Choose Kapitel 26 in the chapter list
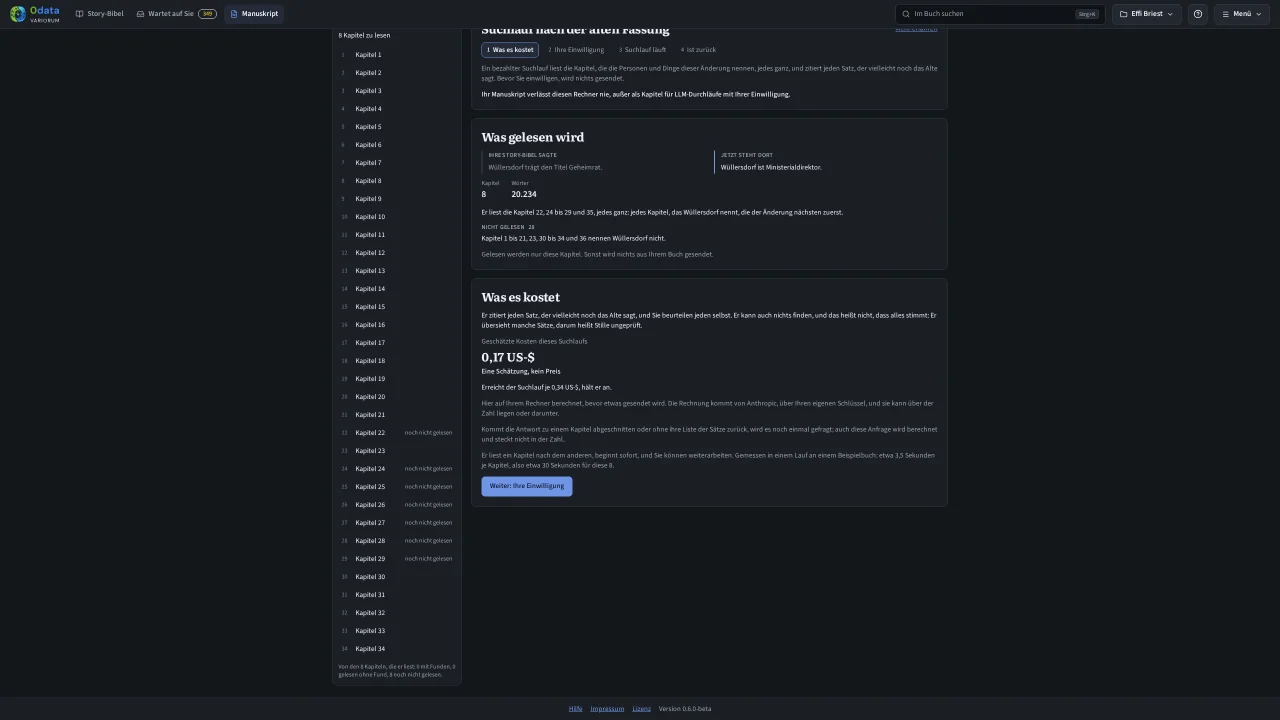Viewport: 1280px width, 720px height. coord(397,505)
